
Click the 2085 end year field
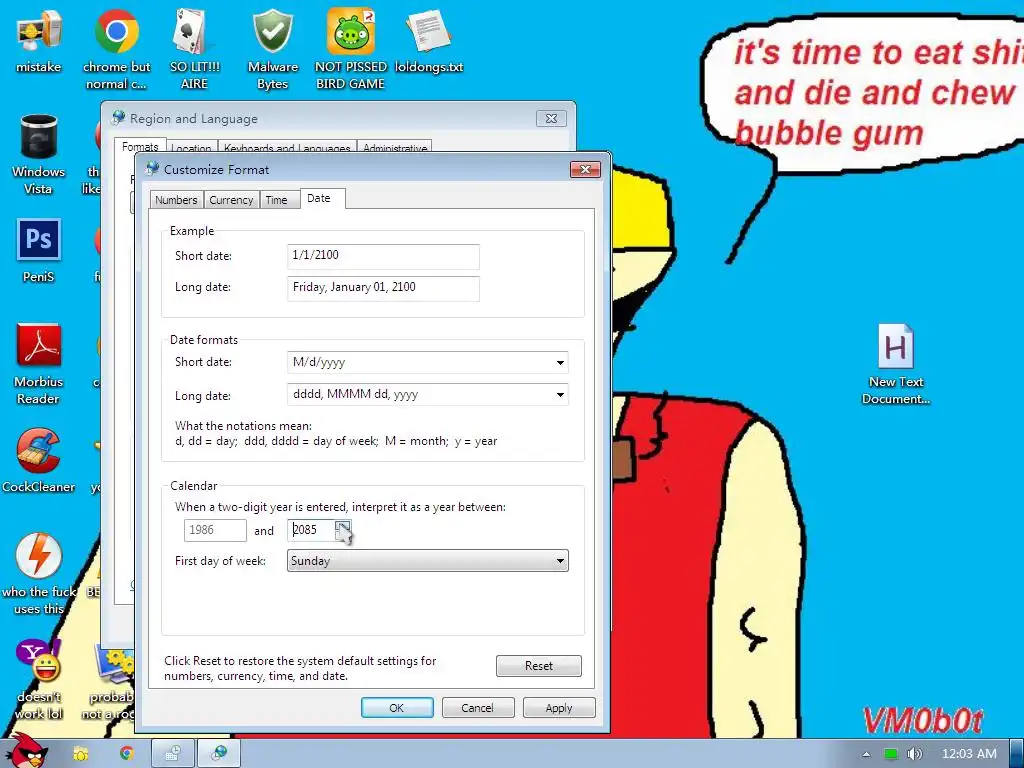tap(312, 530)
